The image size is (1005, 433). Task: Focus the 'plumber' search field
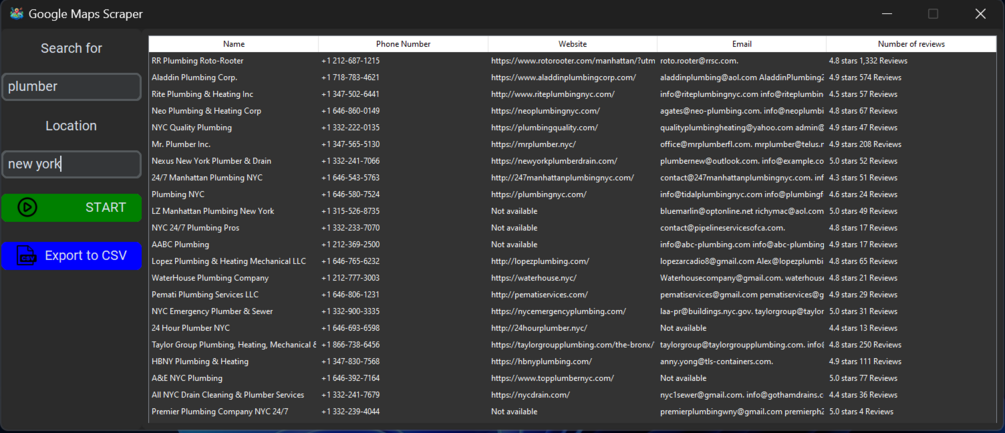click(x=71, y=86)
